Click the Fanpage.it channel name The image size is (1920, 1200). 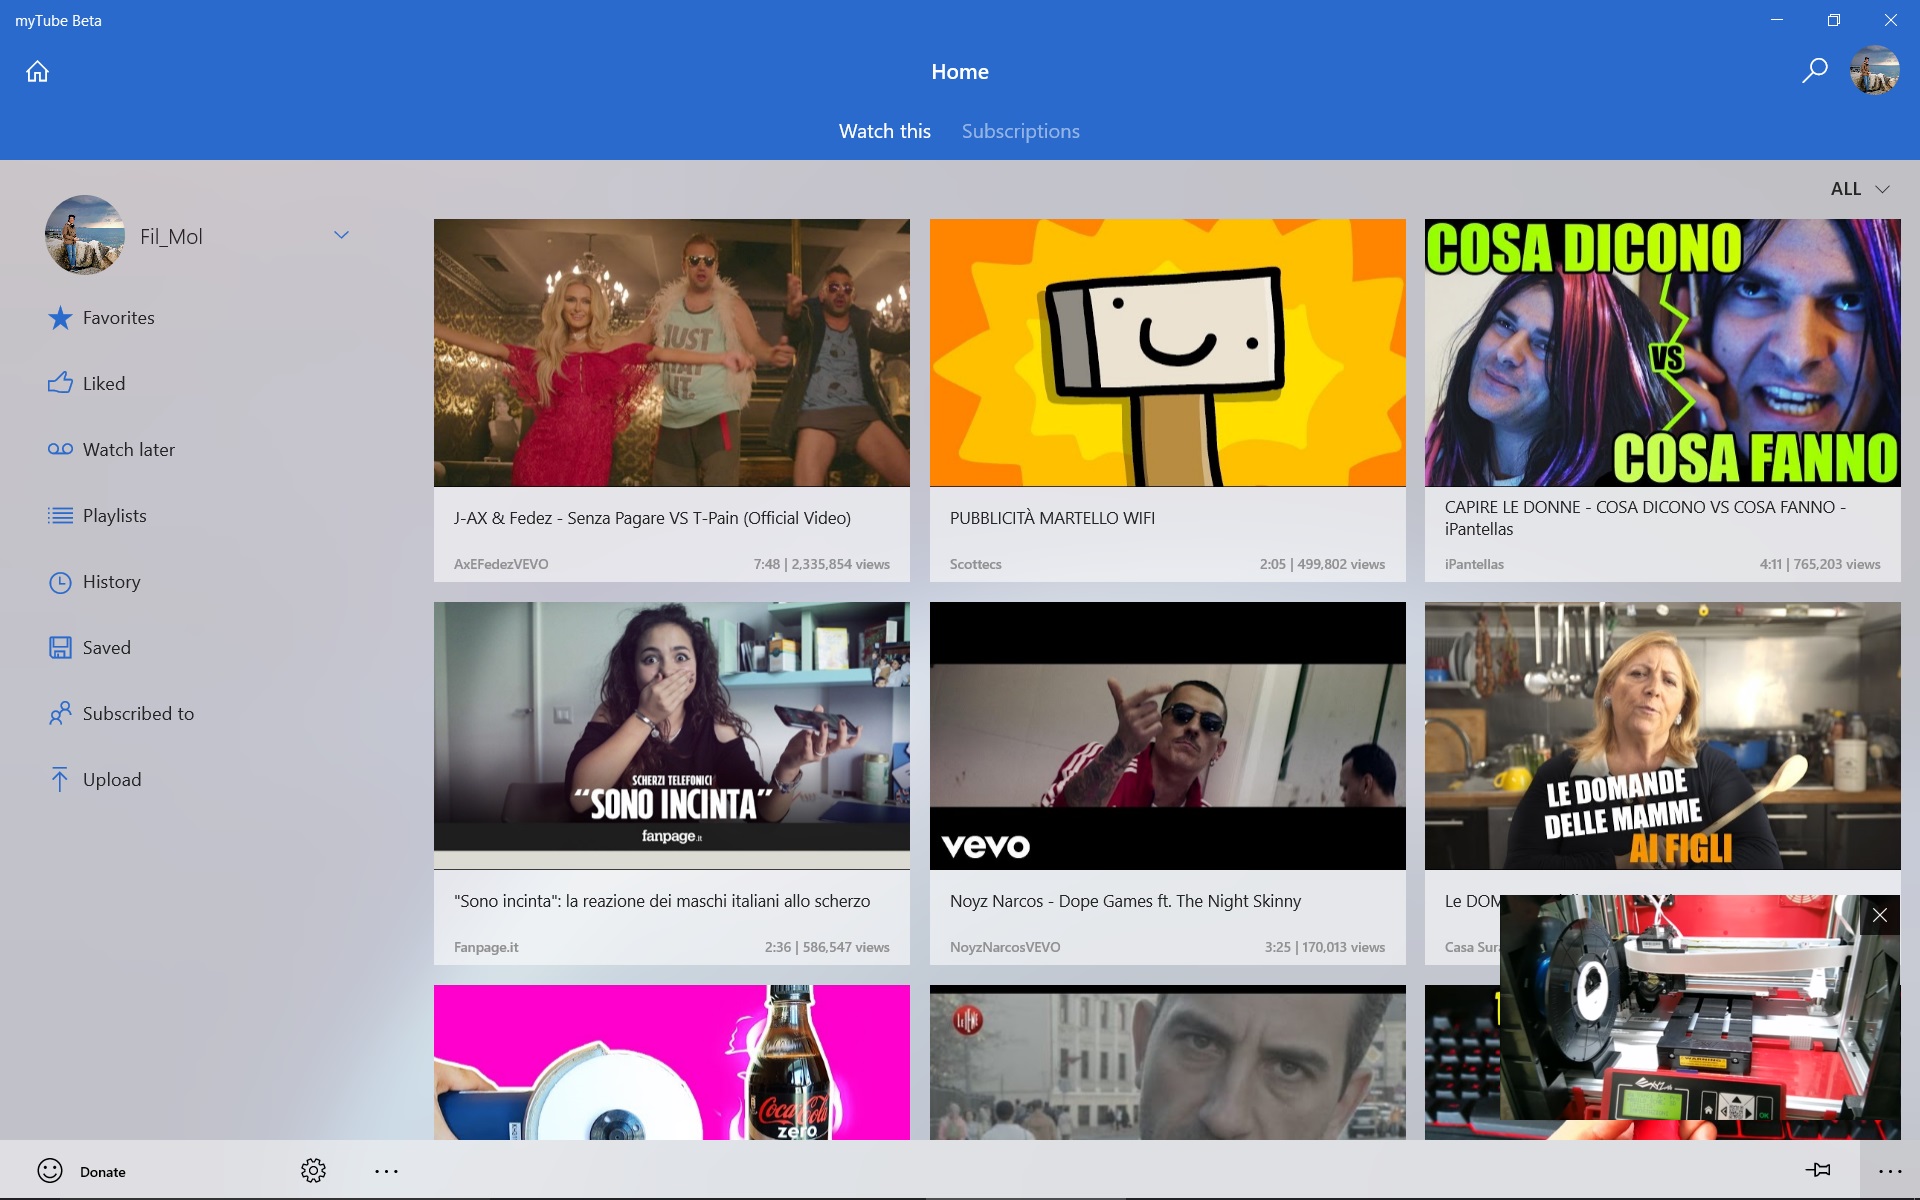[486, 947]
